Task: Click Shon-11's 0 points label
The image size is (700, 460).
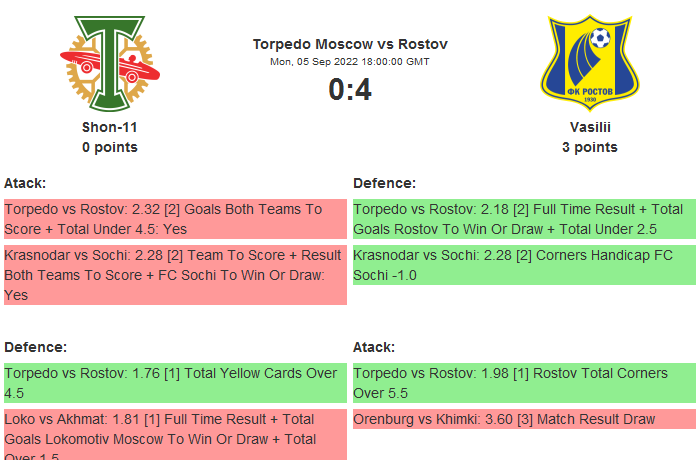Action: pos(110,147)
